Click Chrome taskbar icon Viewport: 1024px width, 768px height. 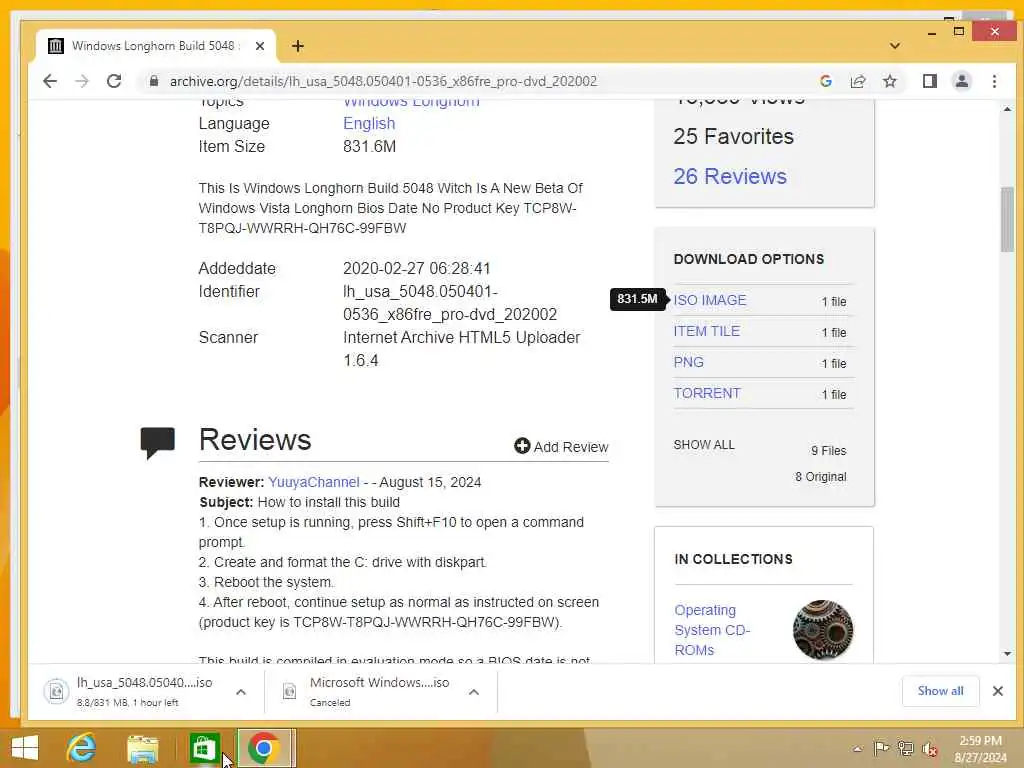[x=266, y=748]
